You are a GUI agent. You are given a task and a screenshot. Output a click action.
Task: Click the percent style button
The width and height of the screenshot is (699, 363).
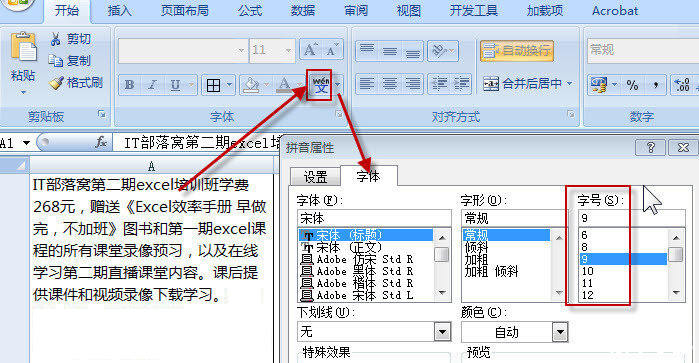[632, 84]
